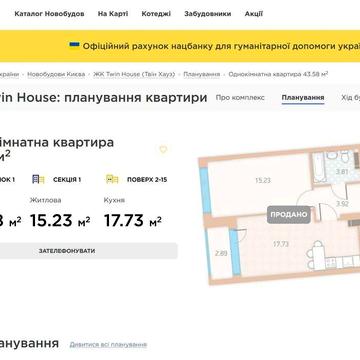The image size is (360, 360).
Task: Open Акції navigation item
Action: tap(254, 14)
